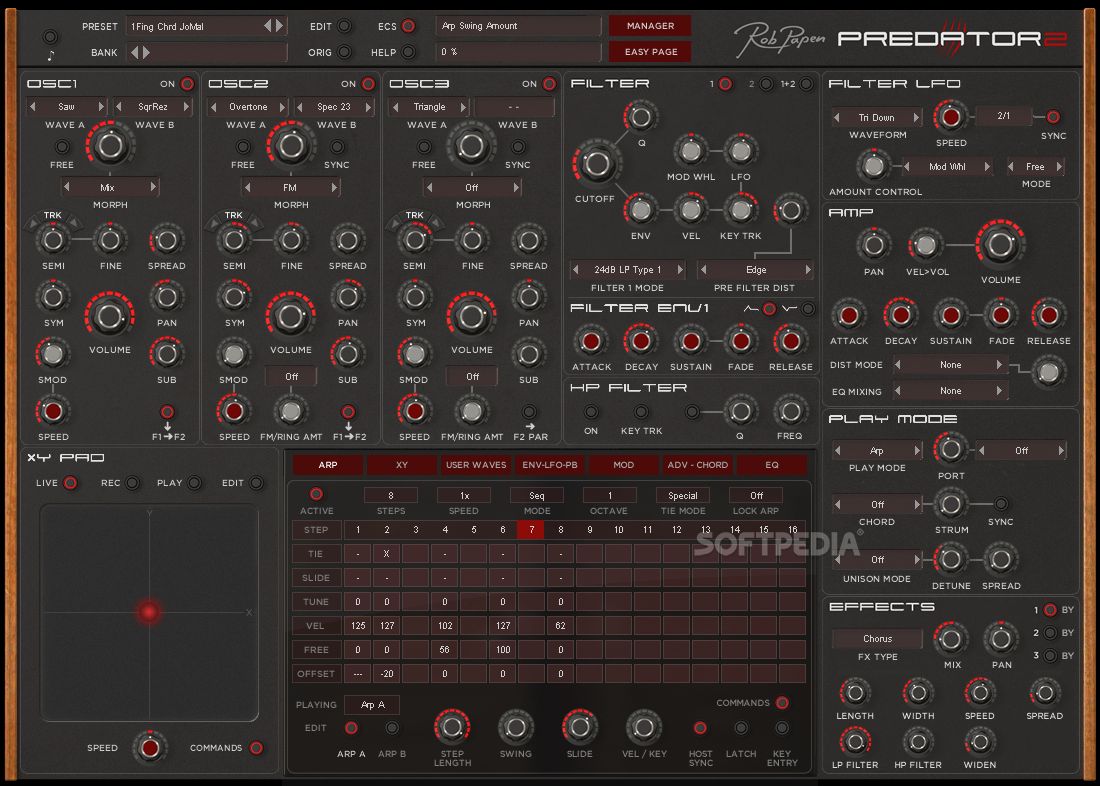Click the Play Mode PORT knob
This screenshot has width=1100, height=786.
(950, 449)
